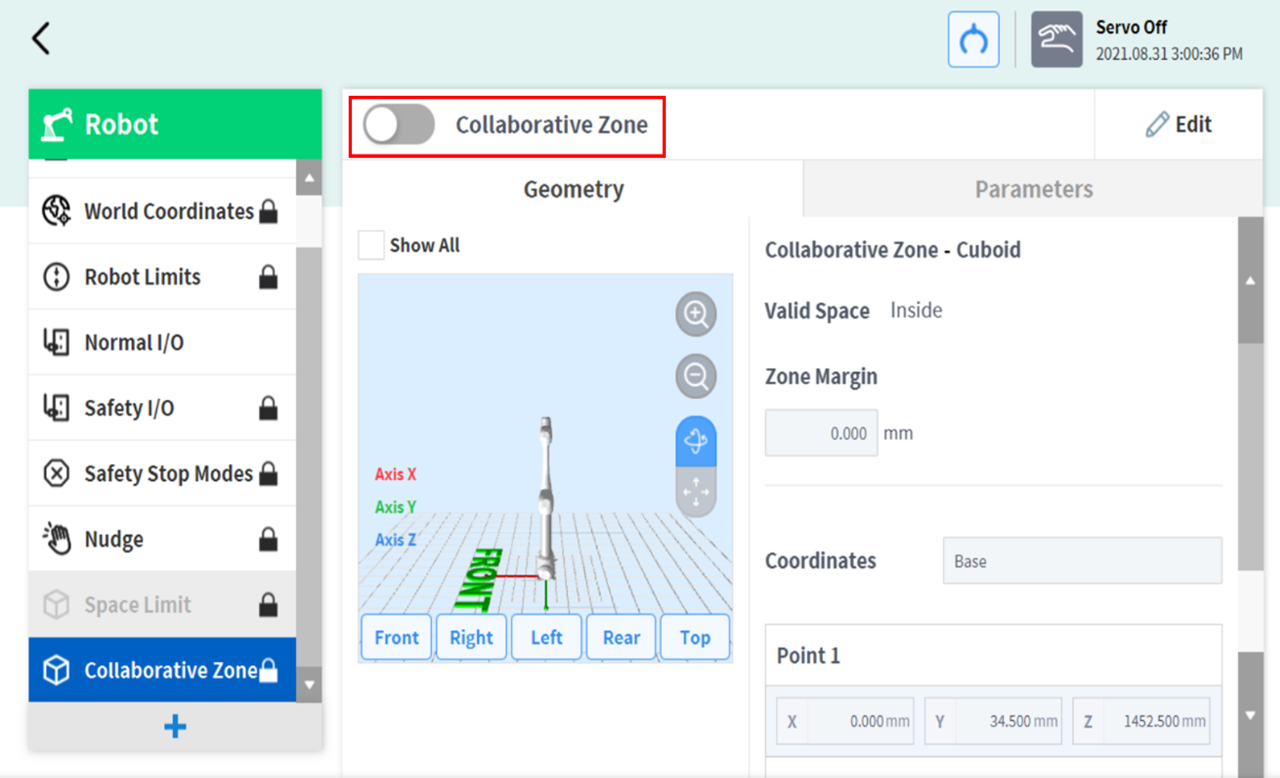This screenshot has width=1280, height=778.
Task: Click the Servo Off hand icon
Action: (1057, 40)
